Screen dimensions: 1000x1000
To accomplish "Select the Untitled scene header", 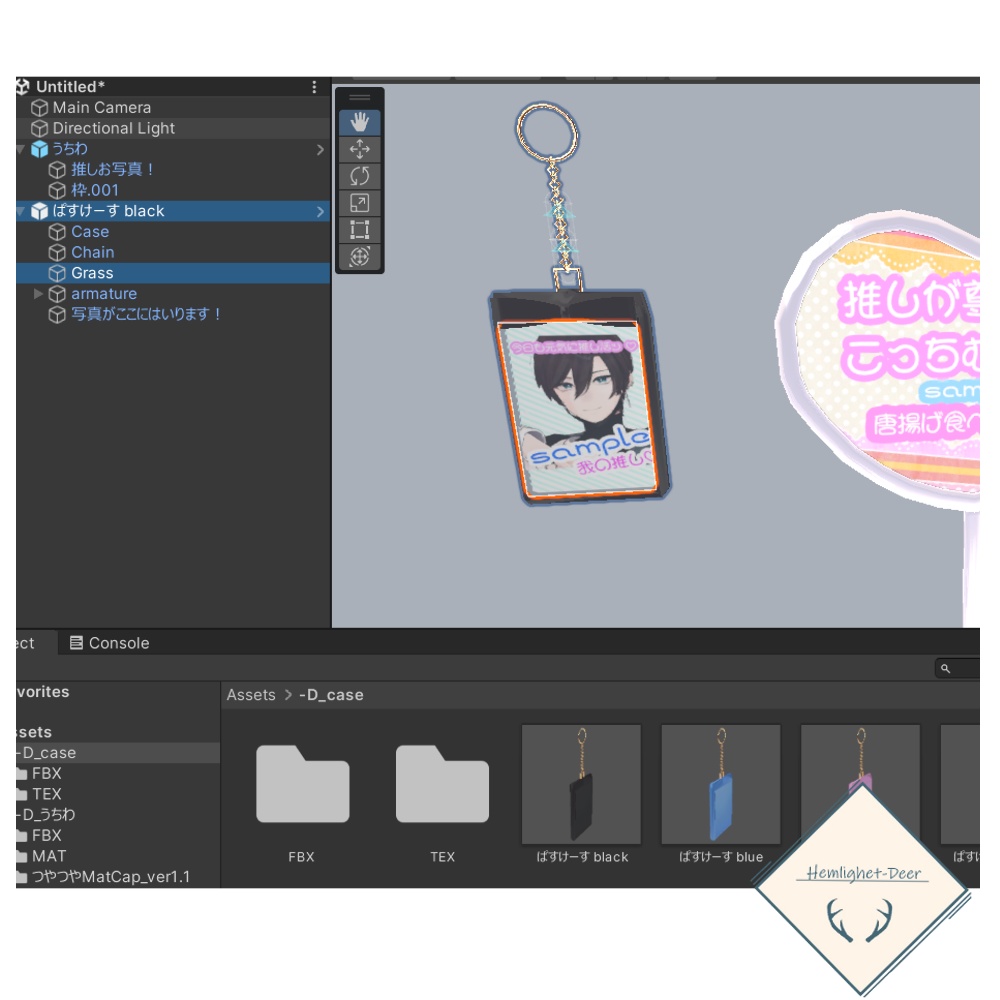I will 172,87.
